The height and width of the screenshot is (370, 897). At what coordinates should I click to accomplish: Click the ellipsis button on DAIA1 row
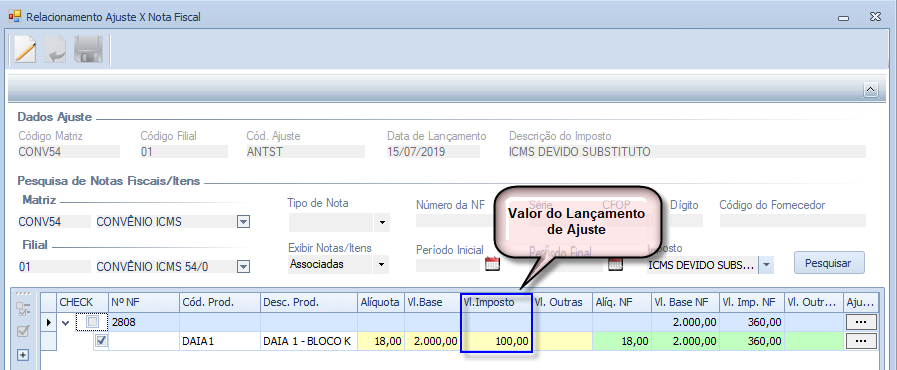pos(860,341)
